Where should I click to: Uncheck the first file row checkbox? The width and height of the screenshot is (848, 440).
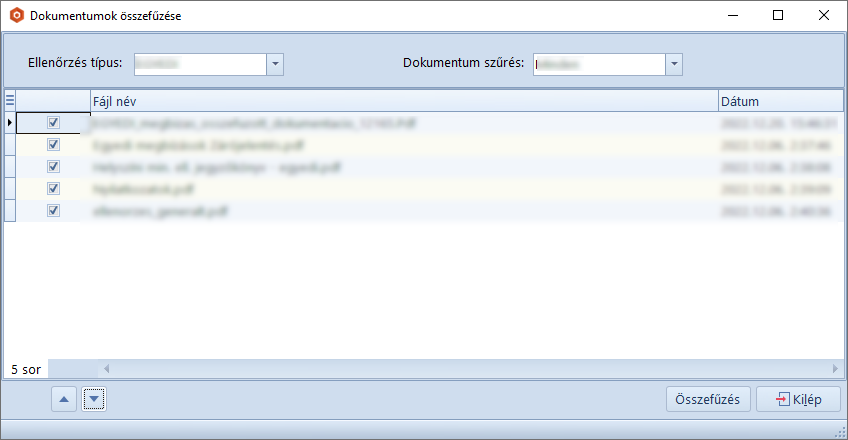pos(54,122)
